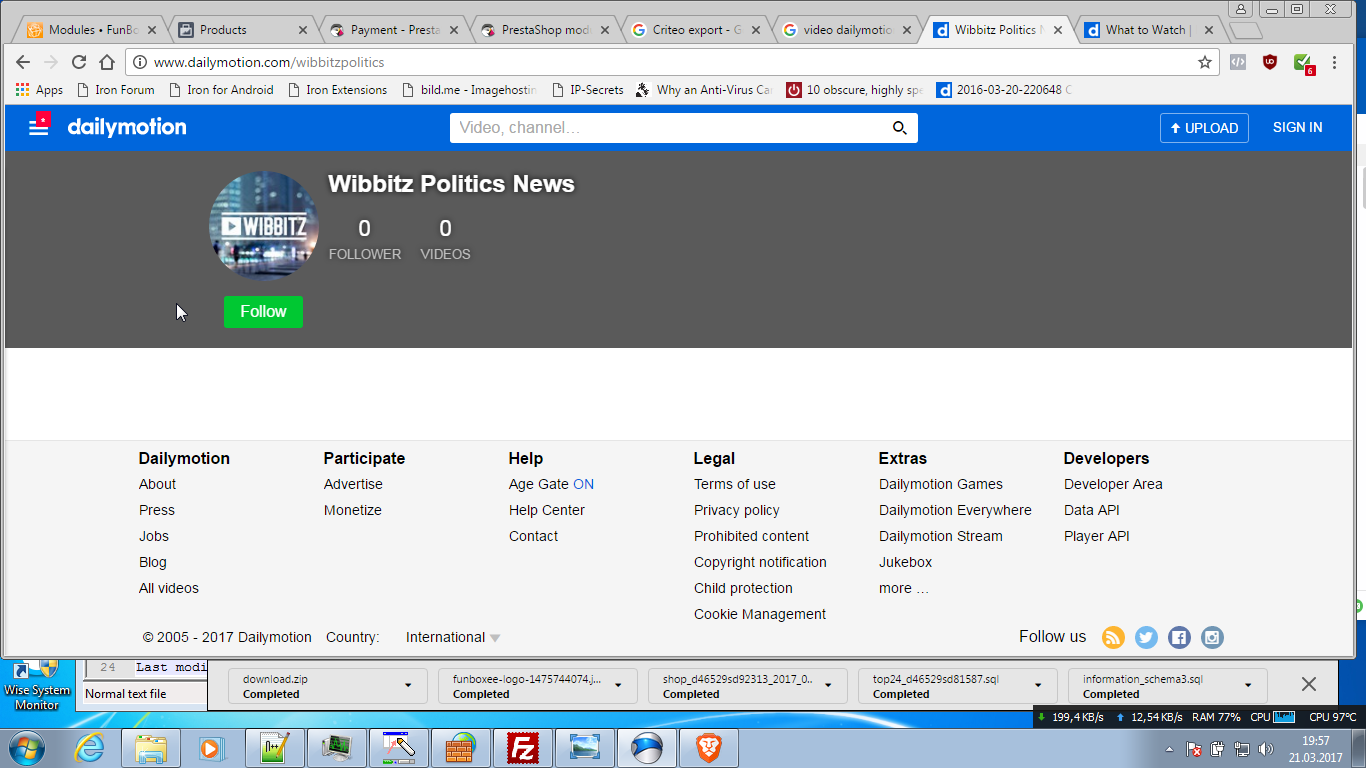Close the downloads bar
This screenshot has width=1366, height=768.
click(1308, 685)
